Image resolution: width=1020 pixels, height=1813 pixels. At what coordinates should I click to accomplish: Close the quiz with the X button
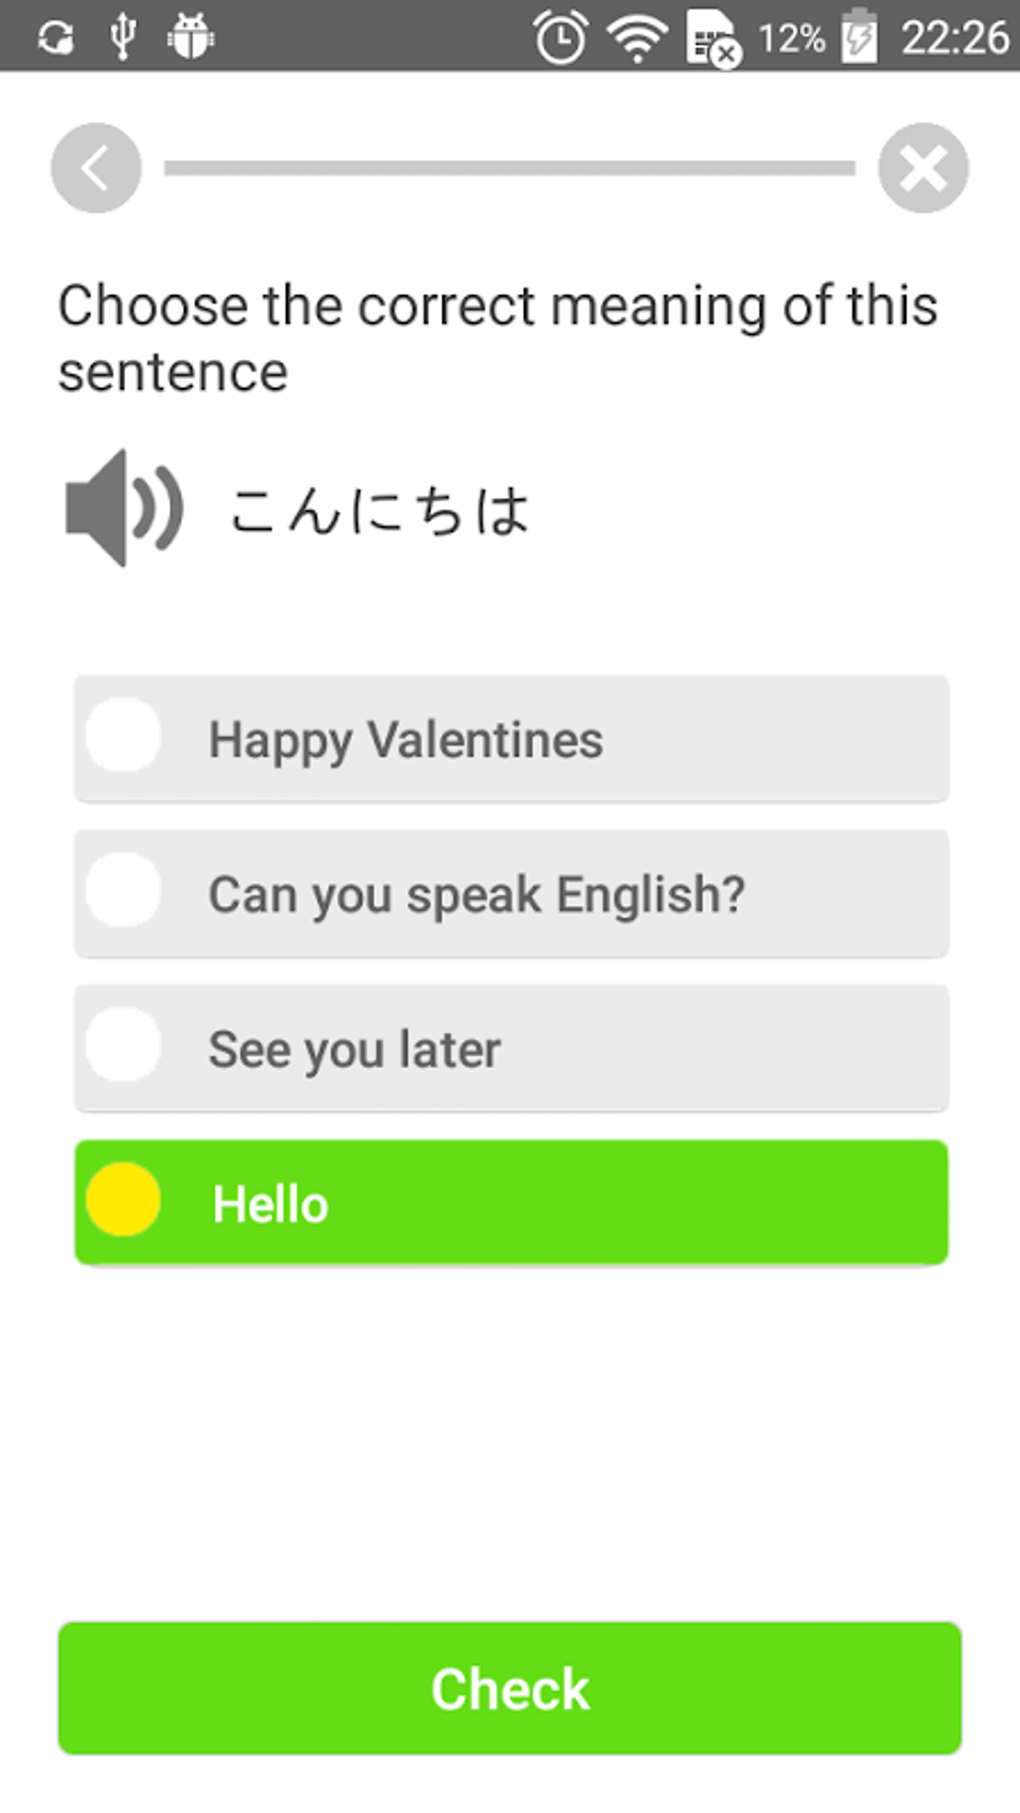pyautogui.click(x=923, y=168)
